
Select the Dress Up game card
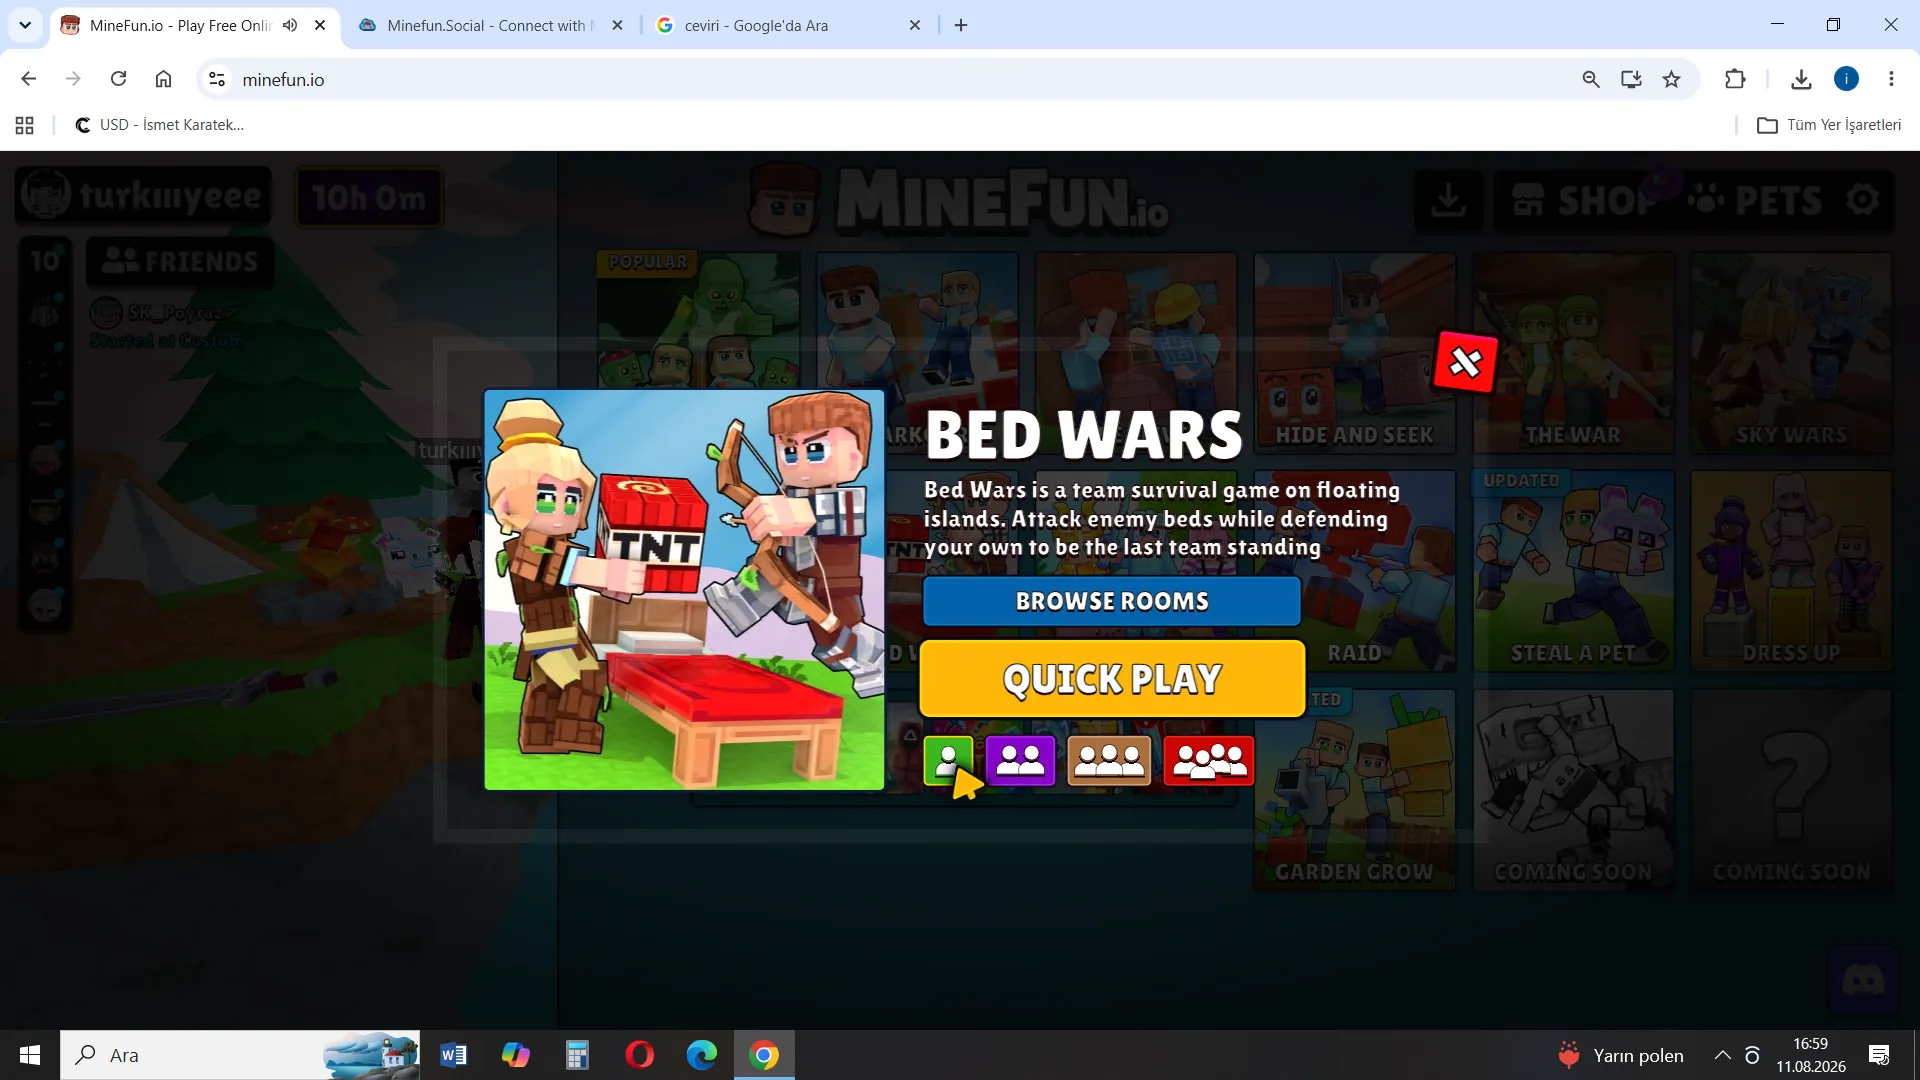click(x=1791, y=571)
